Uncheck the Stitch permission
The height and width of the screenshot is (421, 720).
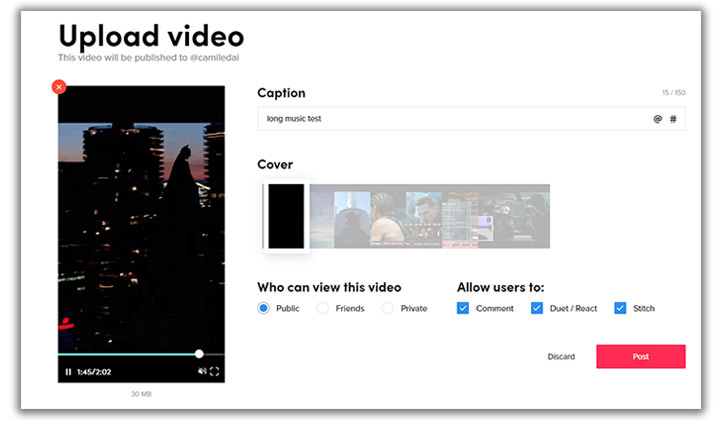pos(620,308)
